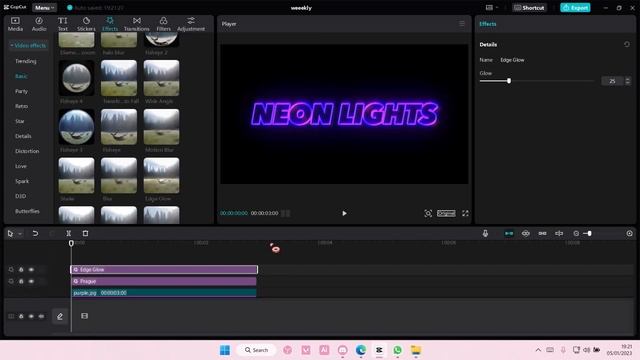Collapse the Video effects category list
Screen dimensions: 640x360
point(28,45)
